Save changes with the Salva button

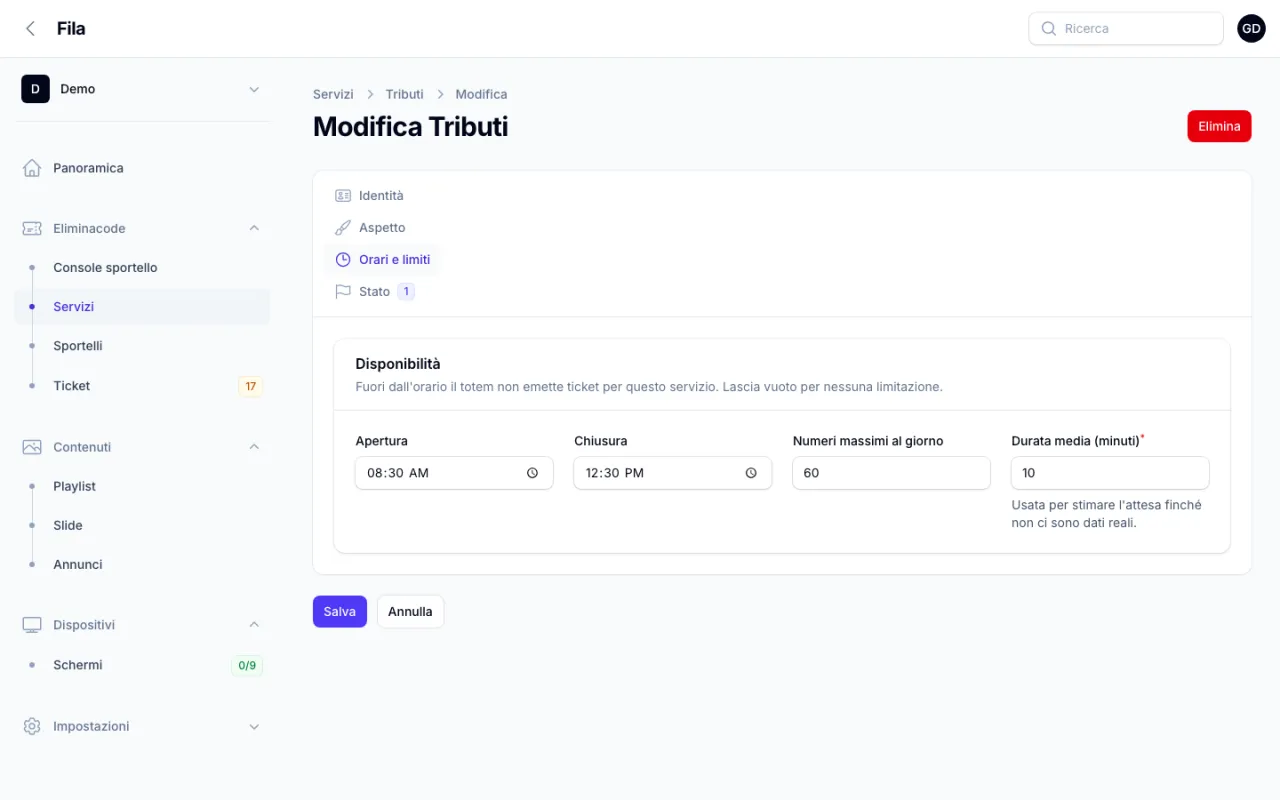click(340, 611)
